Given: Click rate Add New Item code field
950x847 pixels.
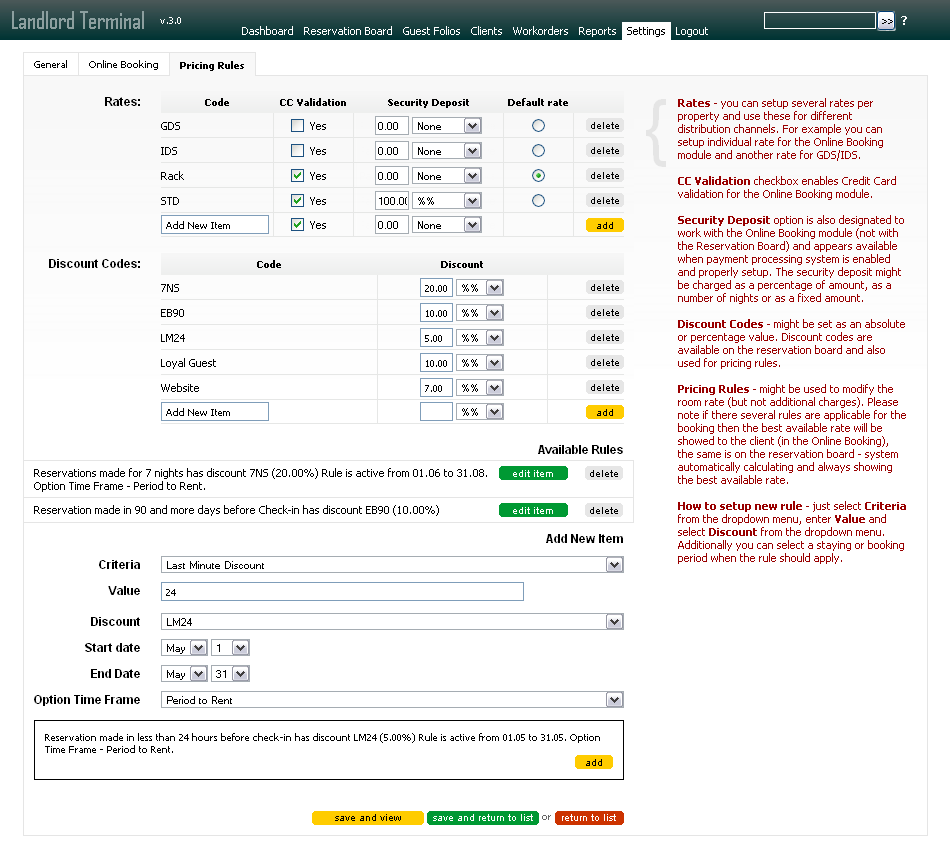Looking at the screenshot, I should (214, 225).
